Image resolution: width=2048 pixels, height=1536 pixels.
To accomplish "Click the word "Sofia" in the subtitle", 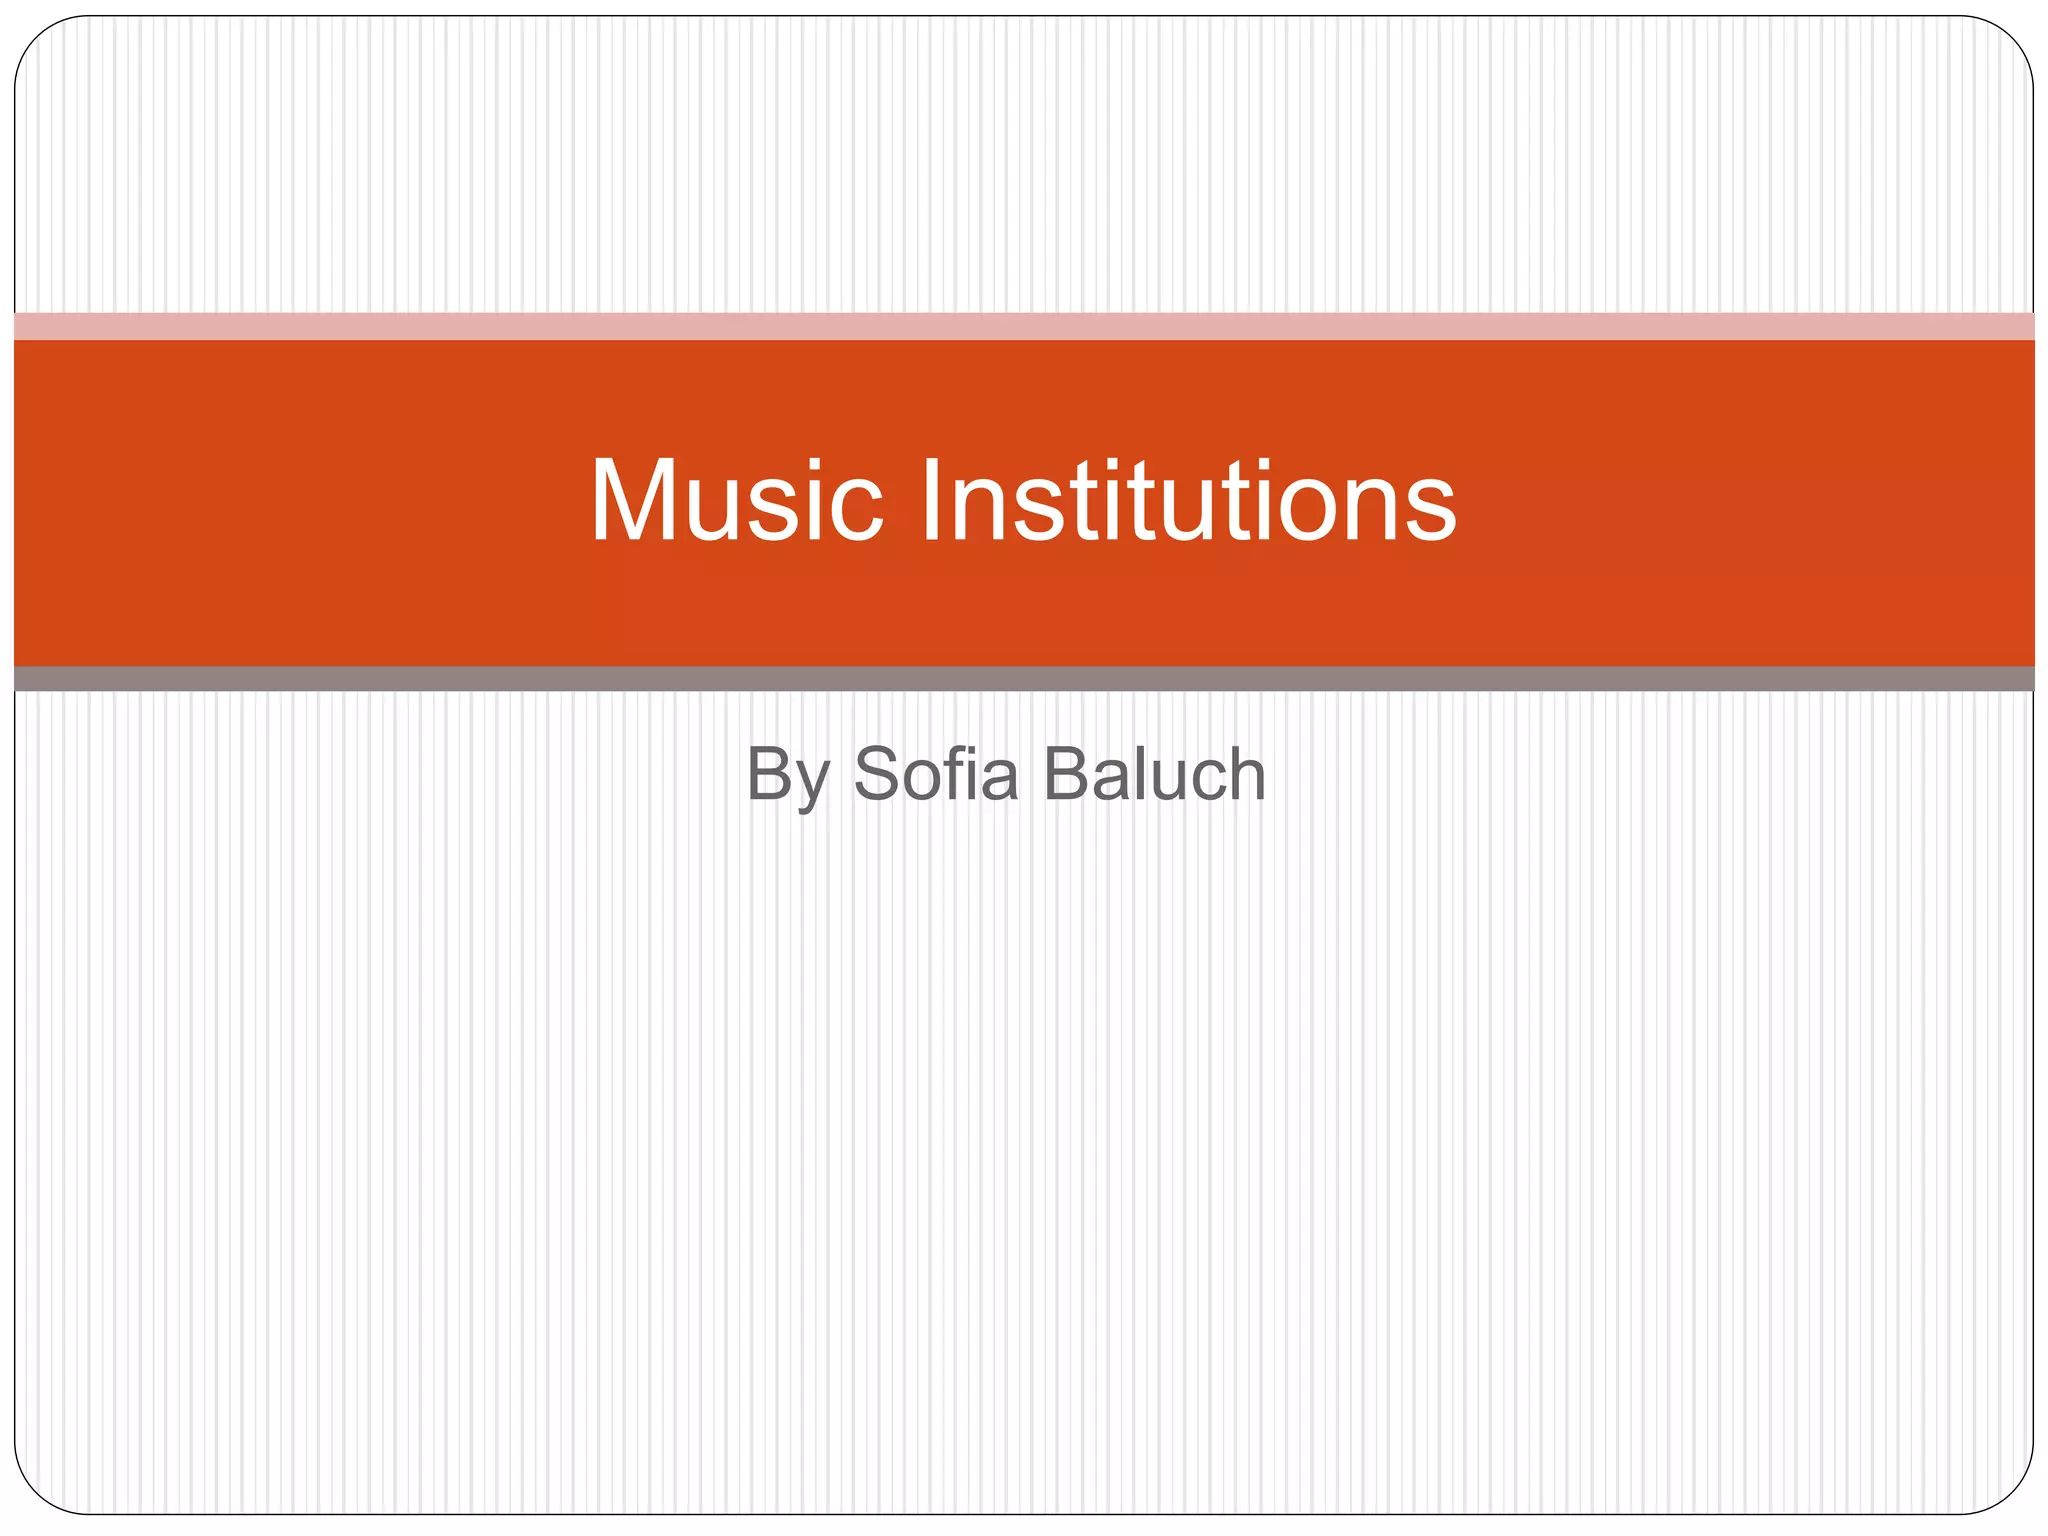I will click(x=935, y=774).
